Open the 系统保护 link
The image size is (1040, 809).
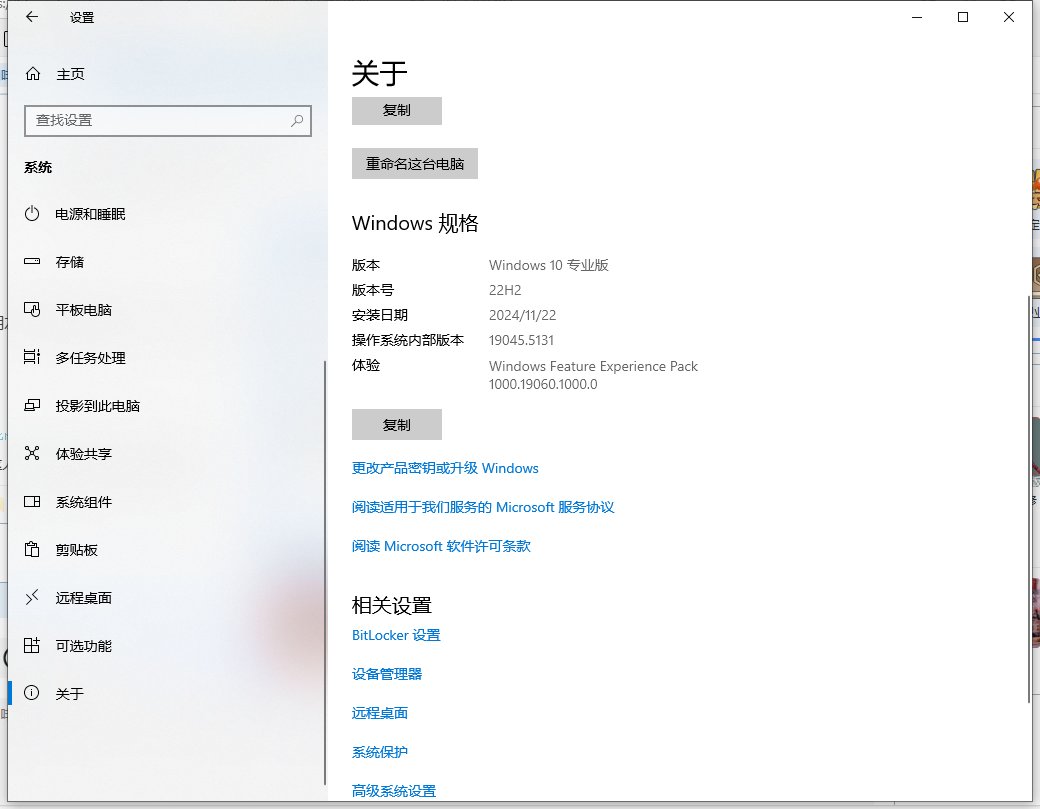[379, 753]
